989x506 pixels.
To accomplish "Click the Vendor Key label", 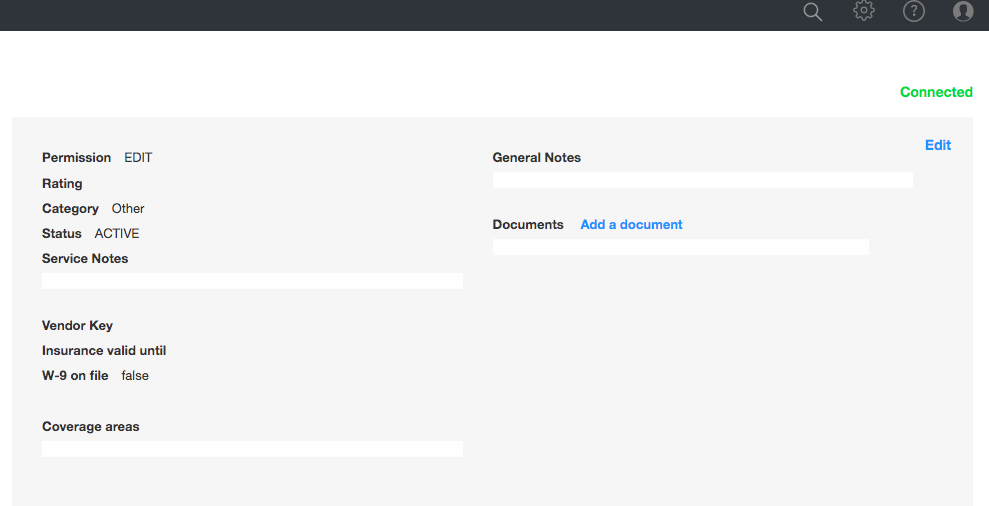I will click(x=77, y=326).
